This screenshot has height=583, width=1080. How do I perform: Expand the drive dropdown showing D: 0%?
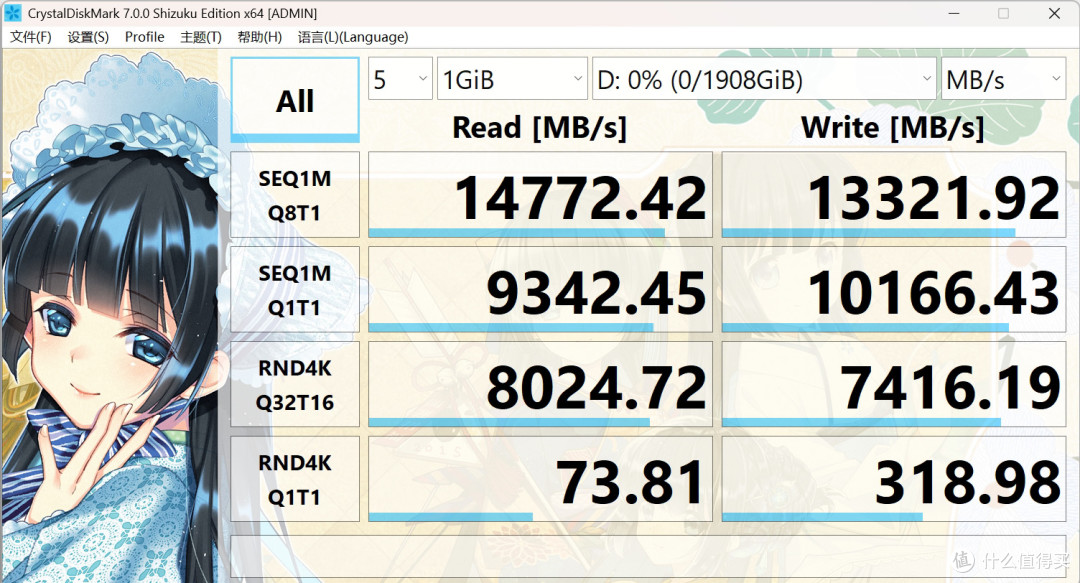(x=764, y=79)
